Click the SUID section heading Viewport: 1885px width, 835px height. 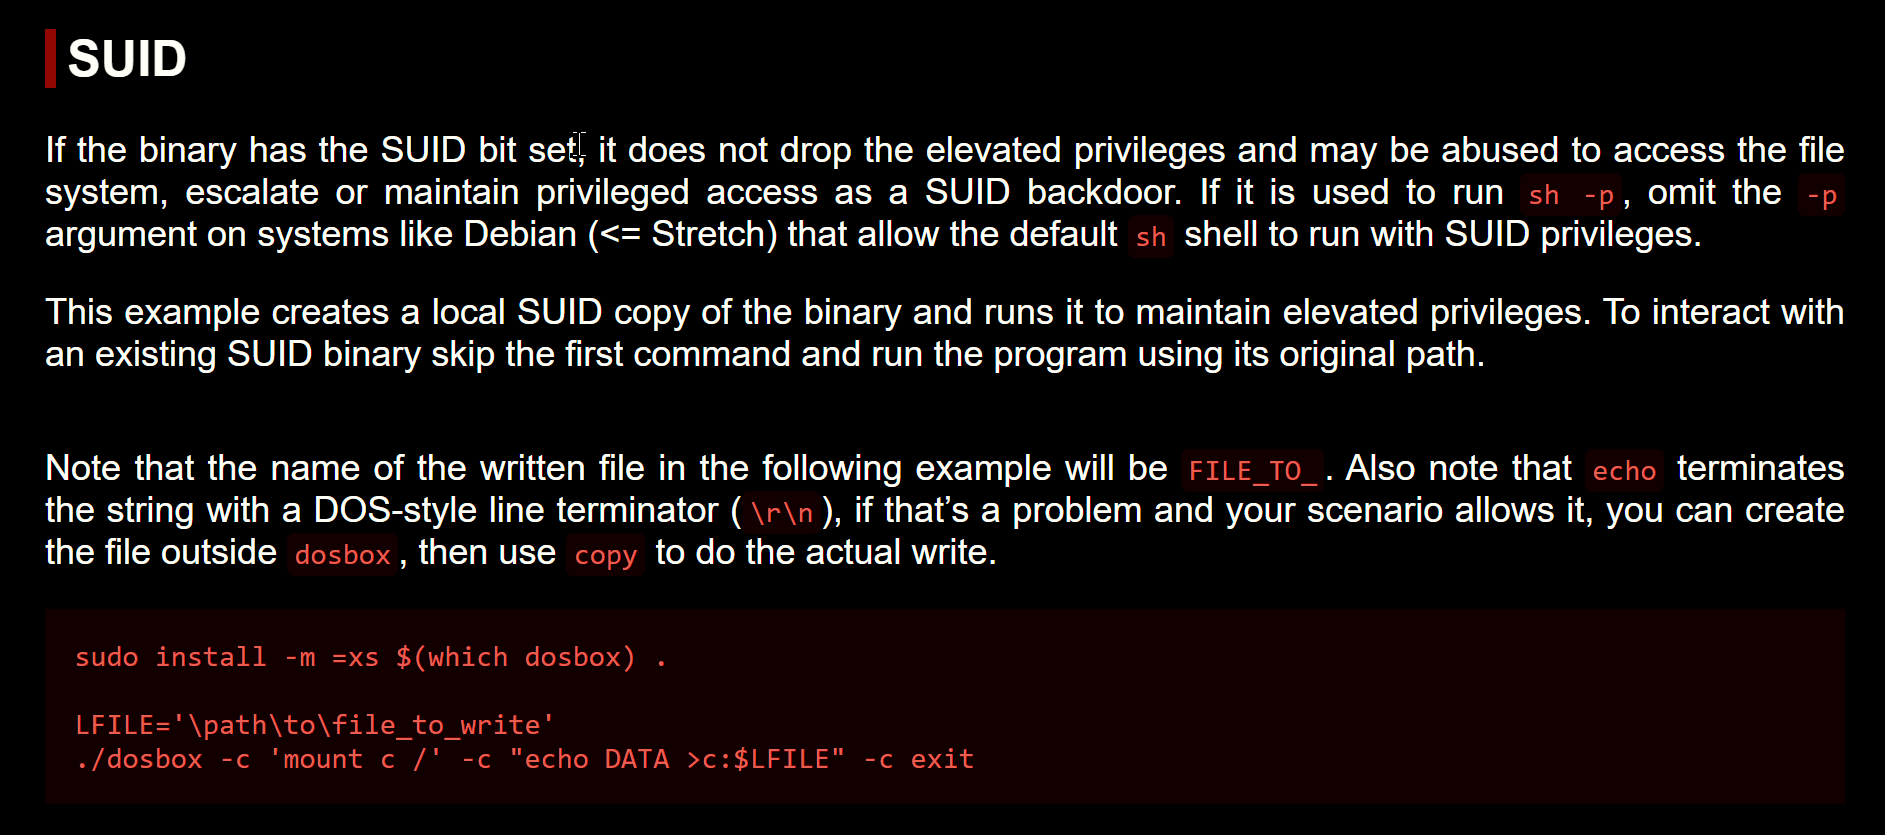click(x=127, y=59)
